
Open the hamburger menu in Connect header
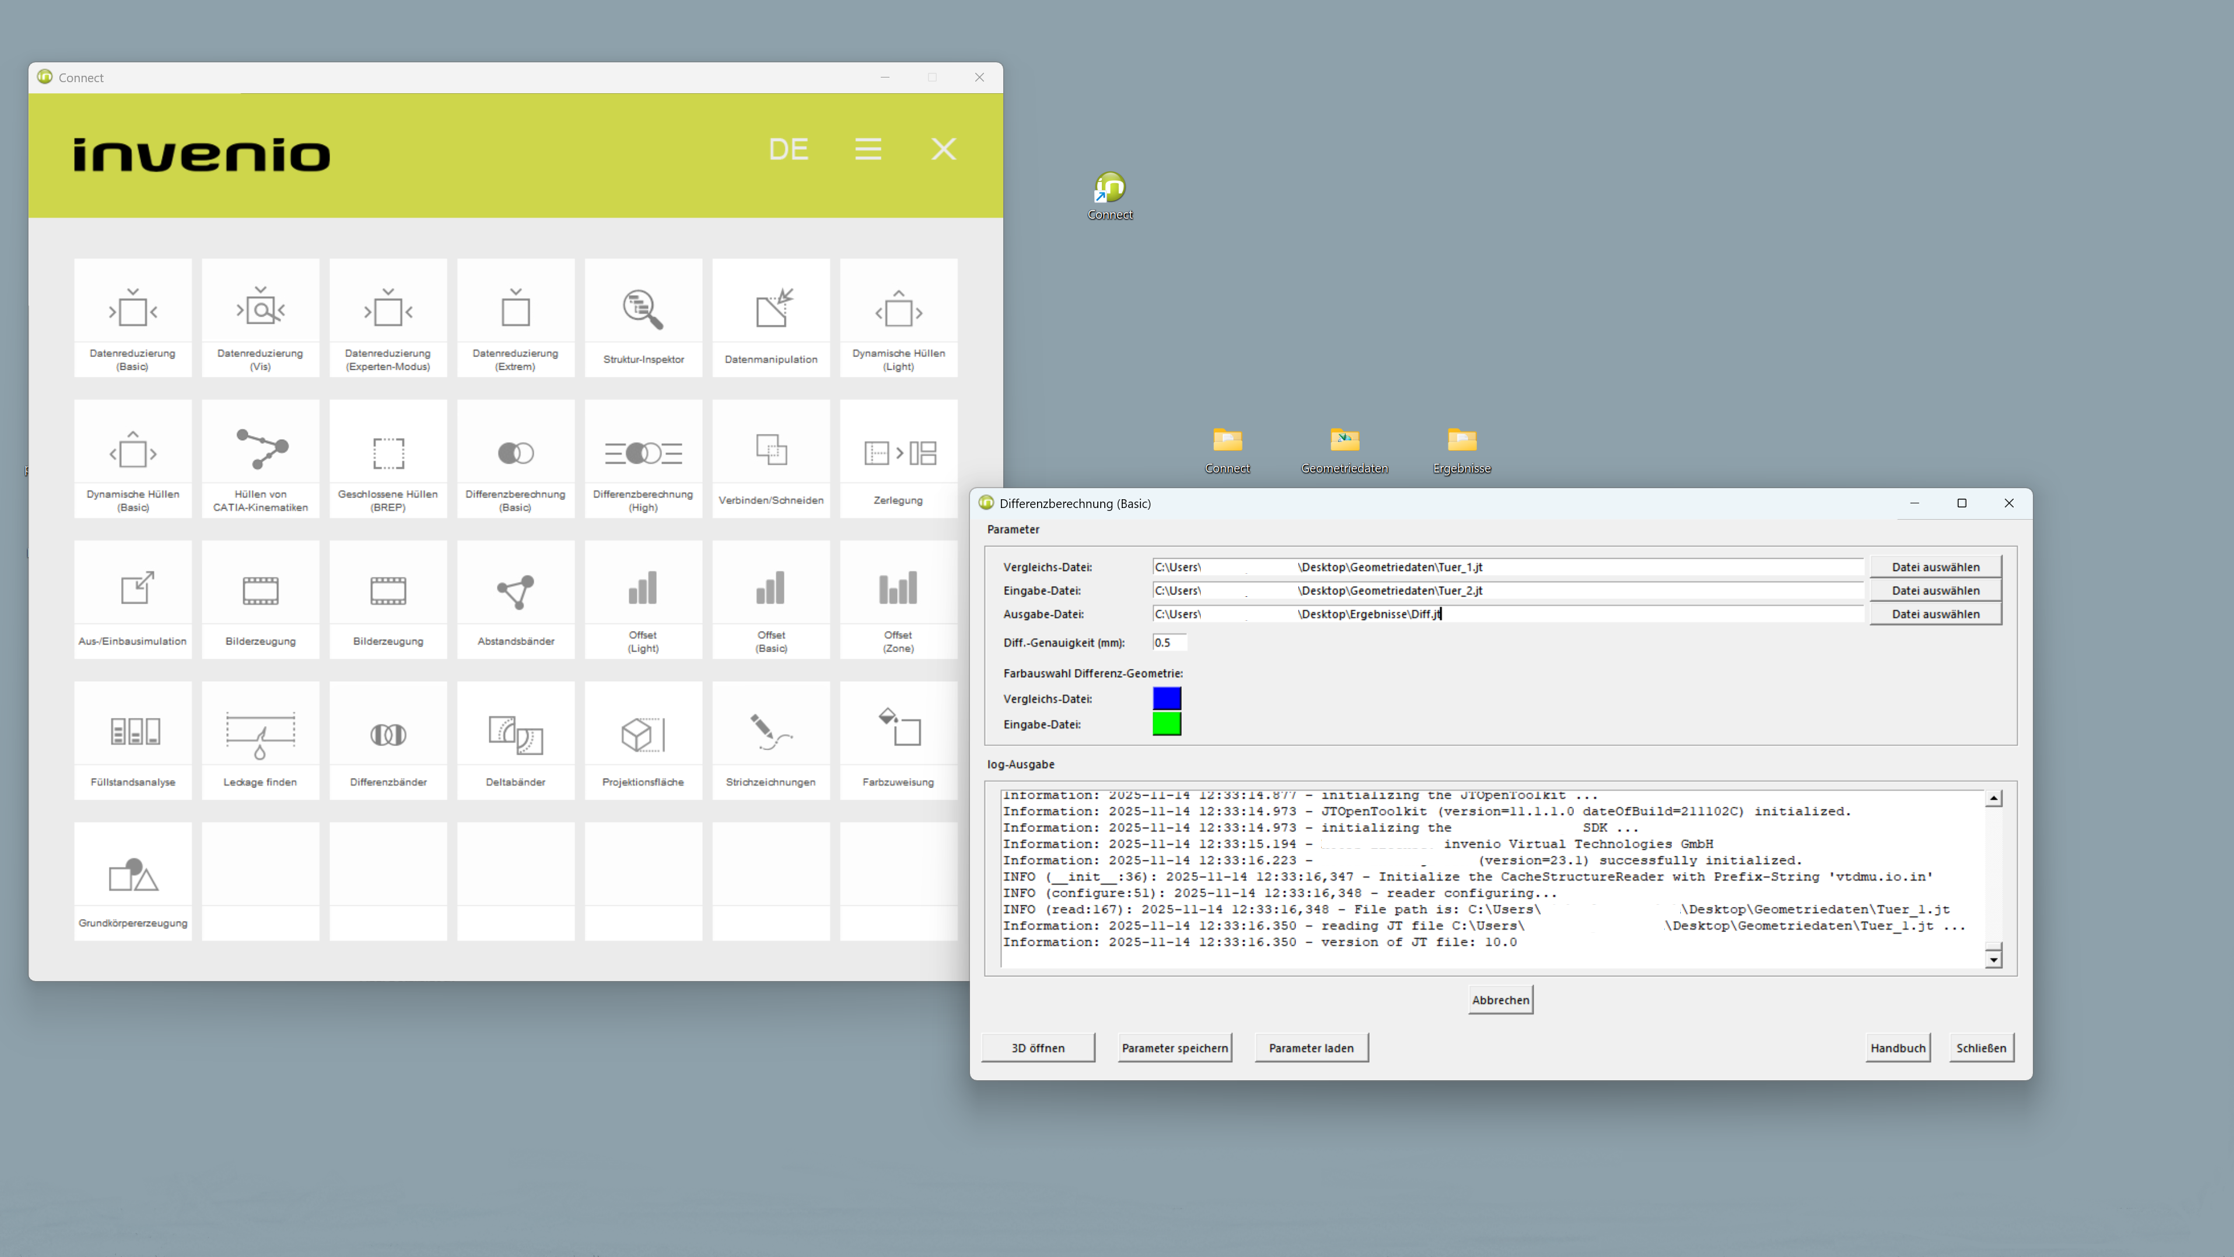coord(868,149)
